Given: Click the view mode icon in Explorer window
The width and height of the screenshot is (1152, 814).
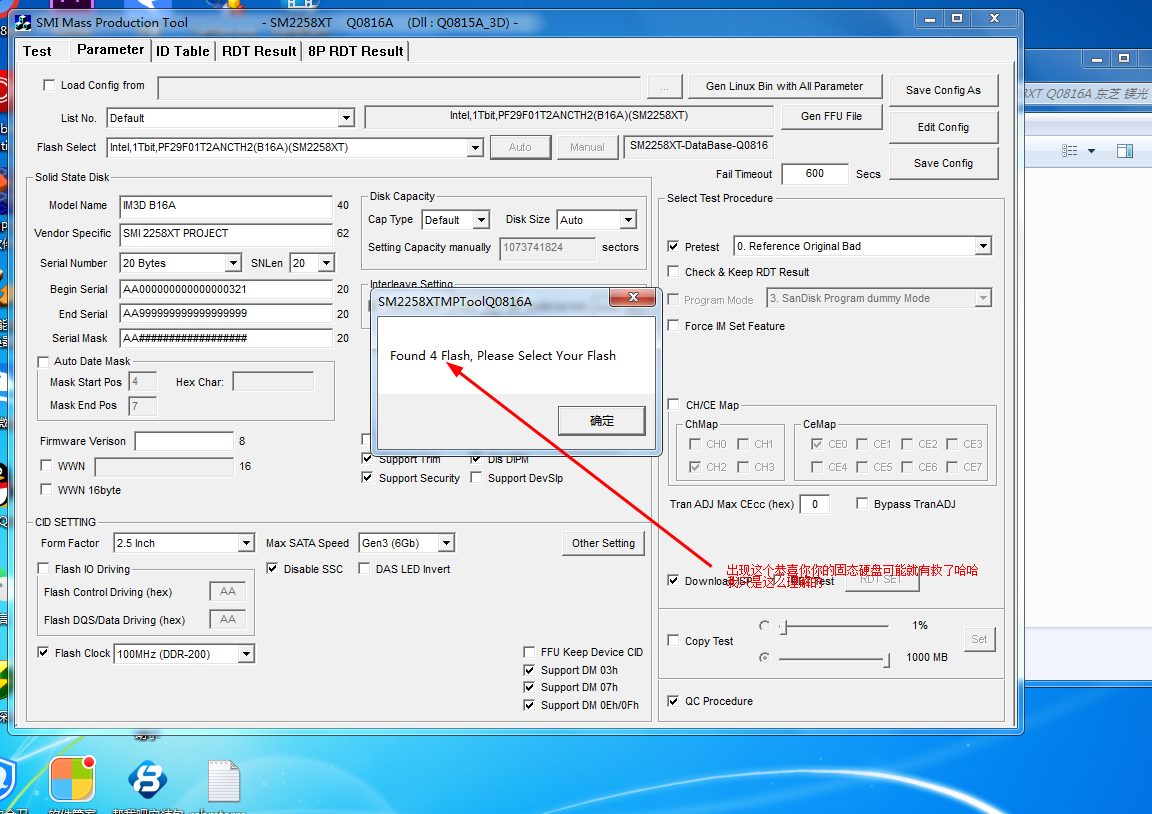Looking at the screenshot, I should click(x=1070, y=151).
